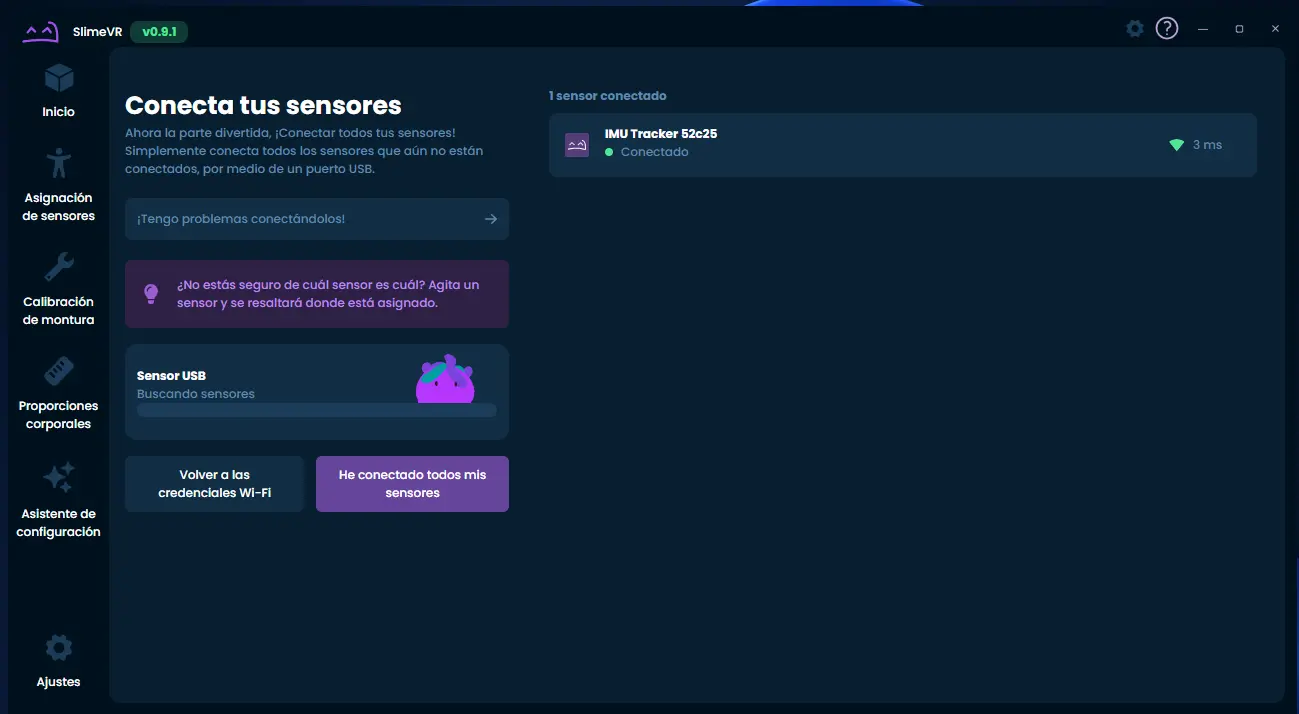
Task: Launch Asistente de configuración sparkles icon
Action: (x=59, y=477)
